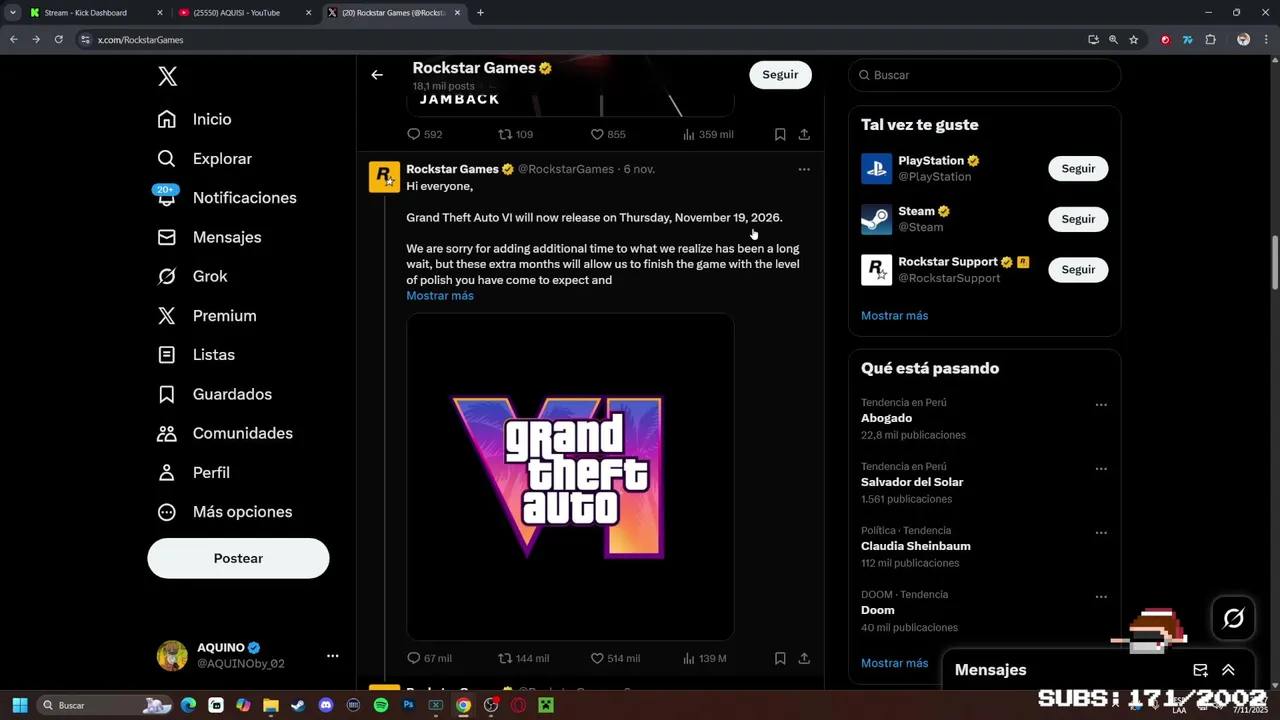Open the floating Grok button
The height and width of the screenshot is (720, 1280).
pyautogui.click(x=1233, y=619)
